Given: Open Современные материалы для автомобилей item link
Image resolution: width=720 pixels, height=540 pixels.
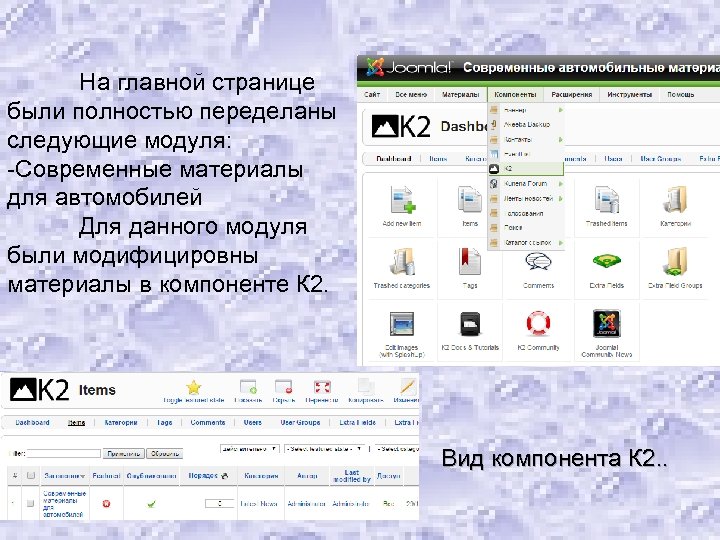Looking at the screenshot, I should point(64,504).
